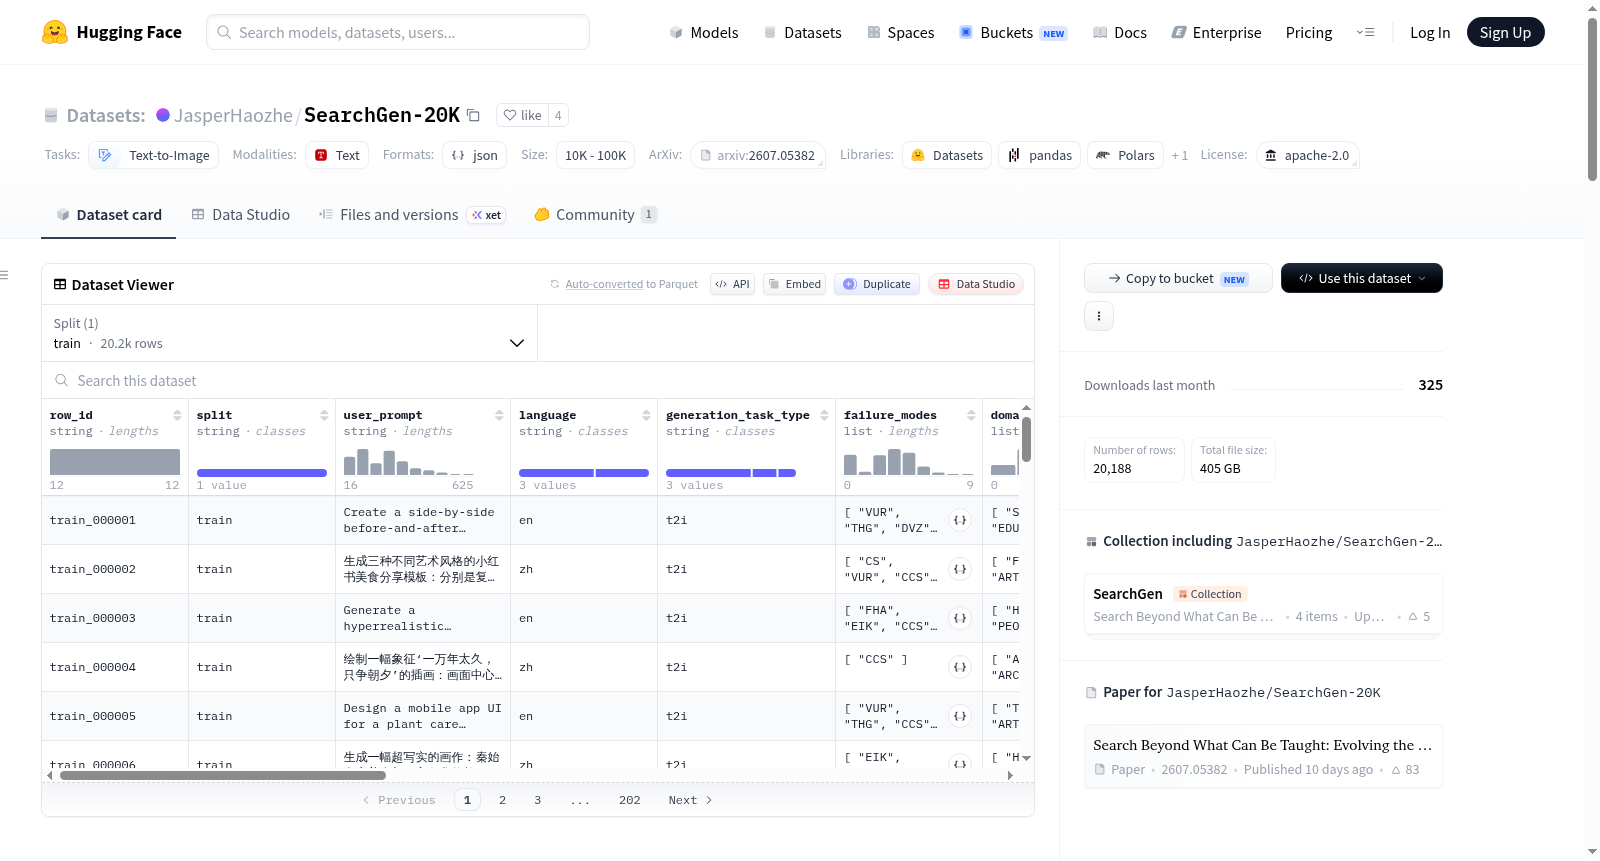
Task: Sort by the split column
Action: pos(324,415)
